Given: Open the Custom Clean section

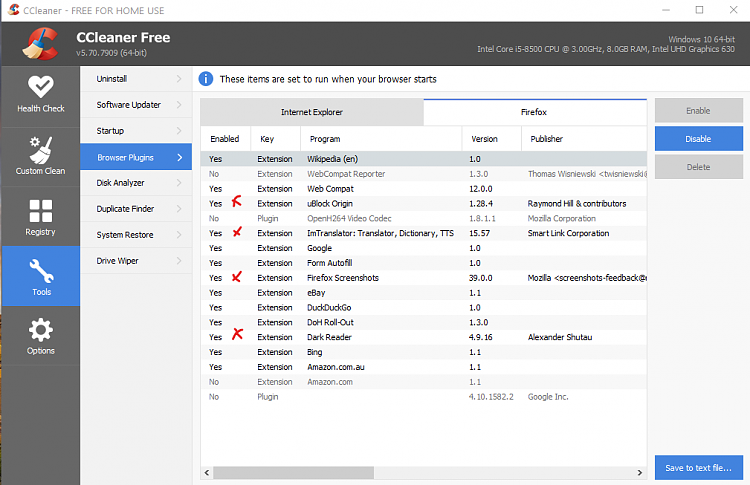Looking at the screenshot, I should (x=41, y=156).
